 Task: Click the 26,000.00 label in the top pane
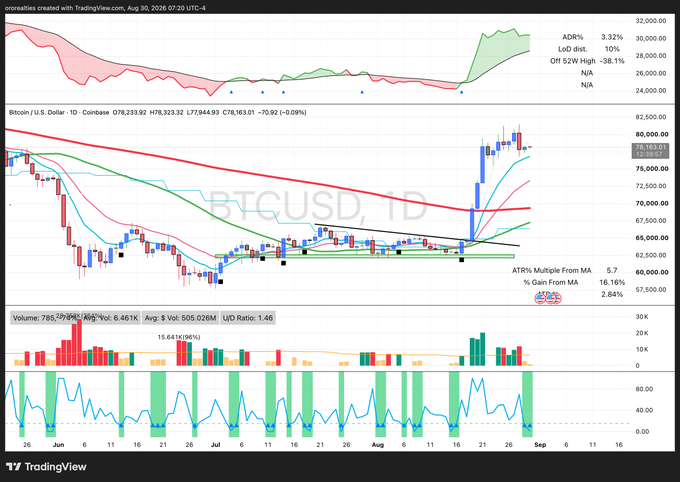click(x=651, y=73)
